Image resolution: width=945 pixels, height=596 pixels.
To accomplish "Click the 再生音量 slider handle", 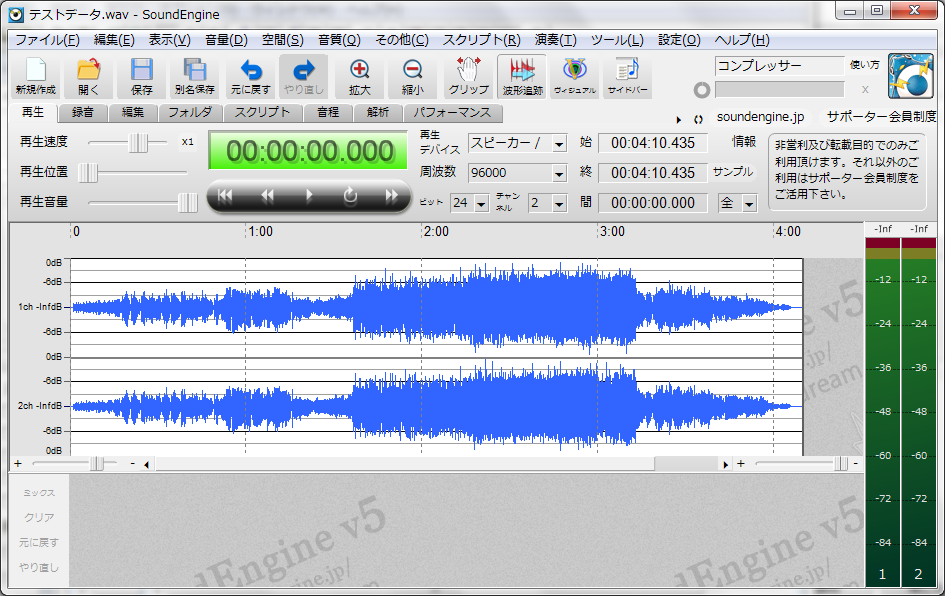I will coord(187,202).
